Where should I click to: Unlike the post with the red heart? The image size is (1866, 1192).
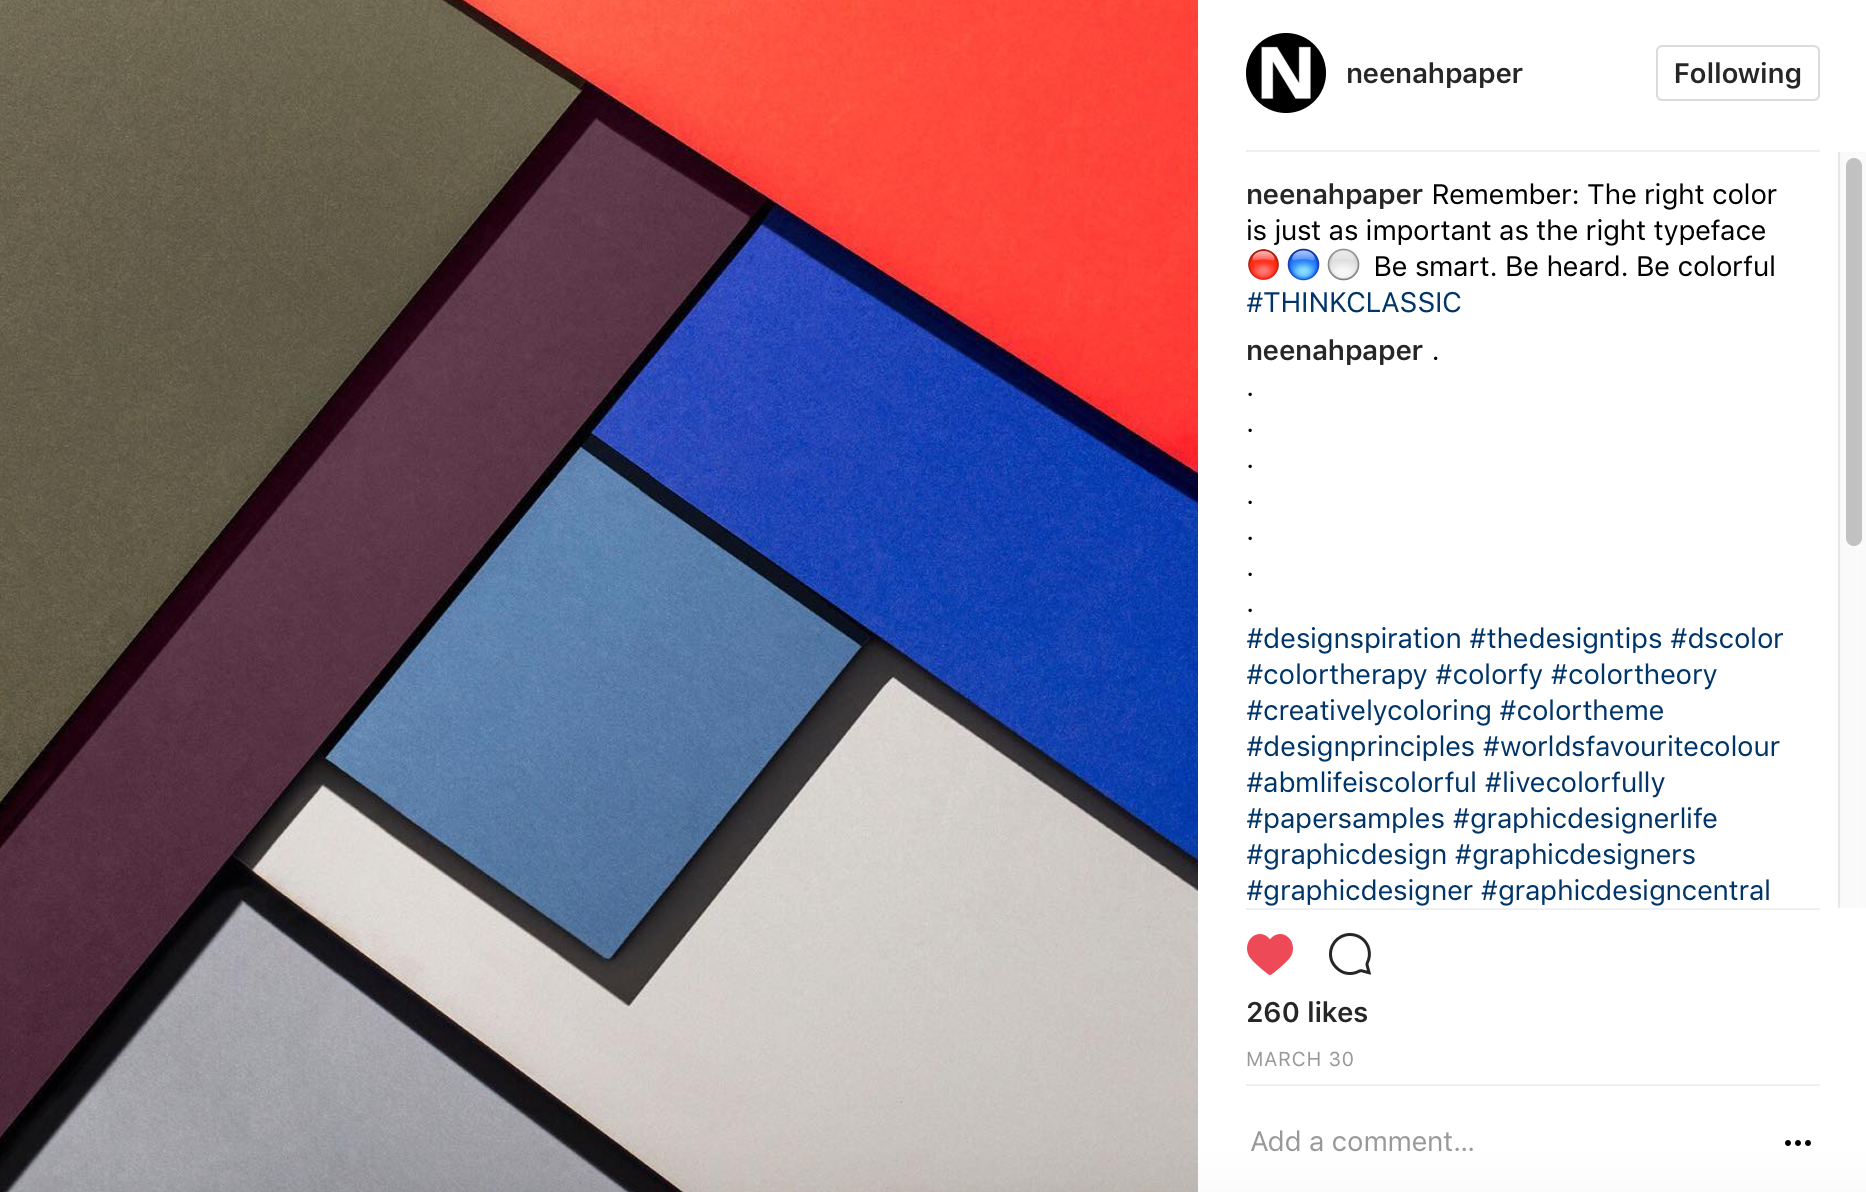tap(1270, 954)
